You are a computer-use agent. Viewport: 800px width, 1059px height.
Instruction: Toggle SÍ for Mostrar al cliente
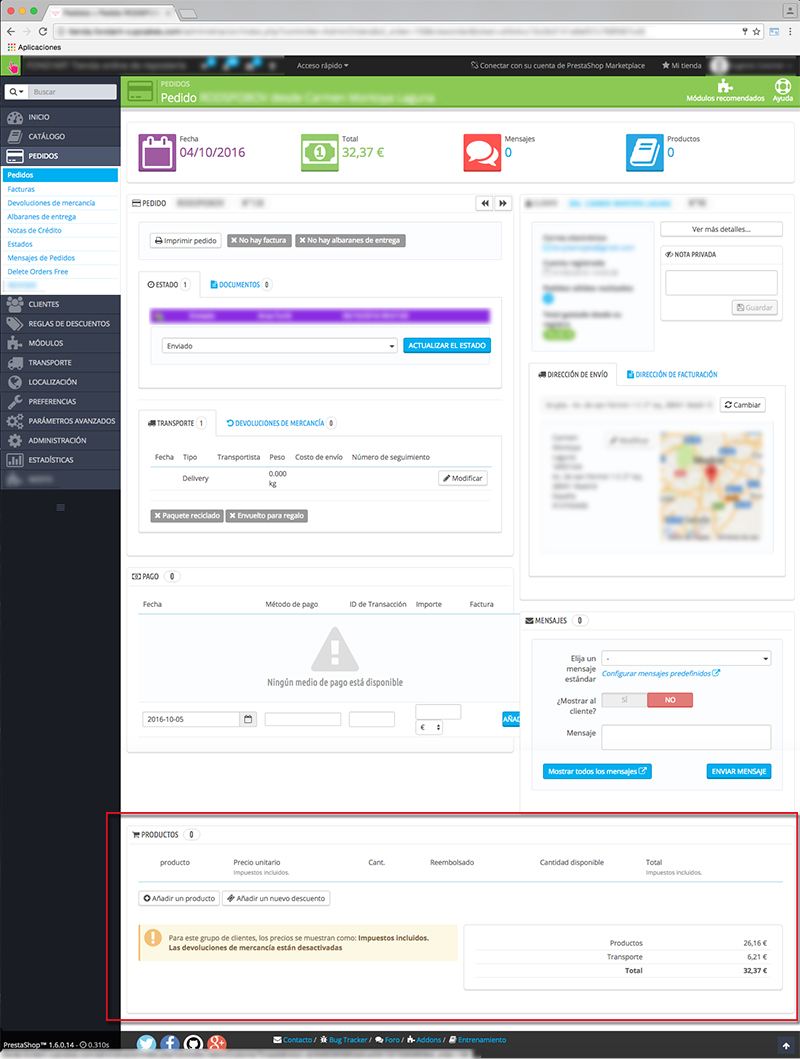pyautogui.click(x=624, y=700)
